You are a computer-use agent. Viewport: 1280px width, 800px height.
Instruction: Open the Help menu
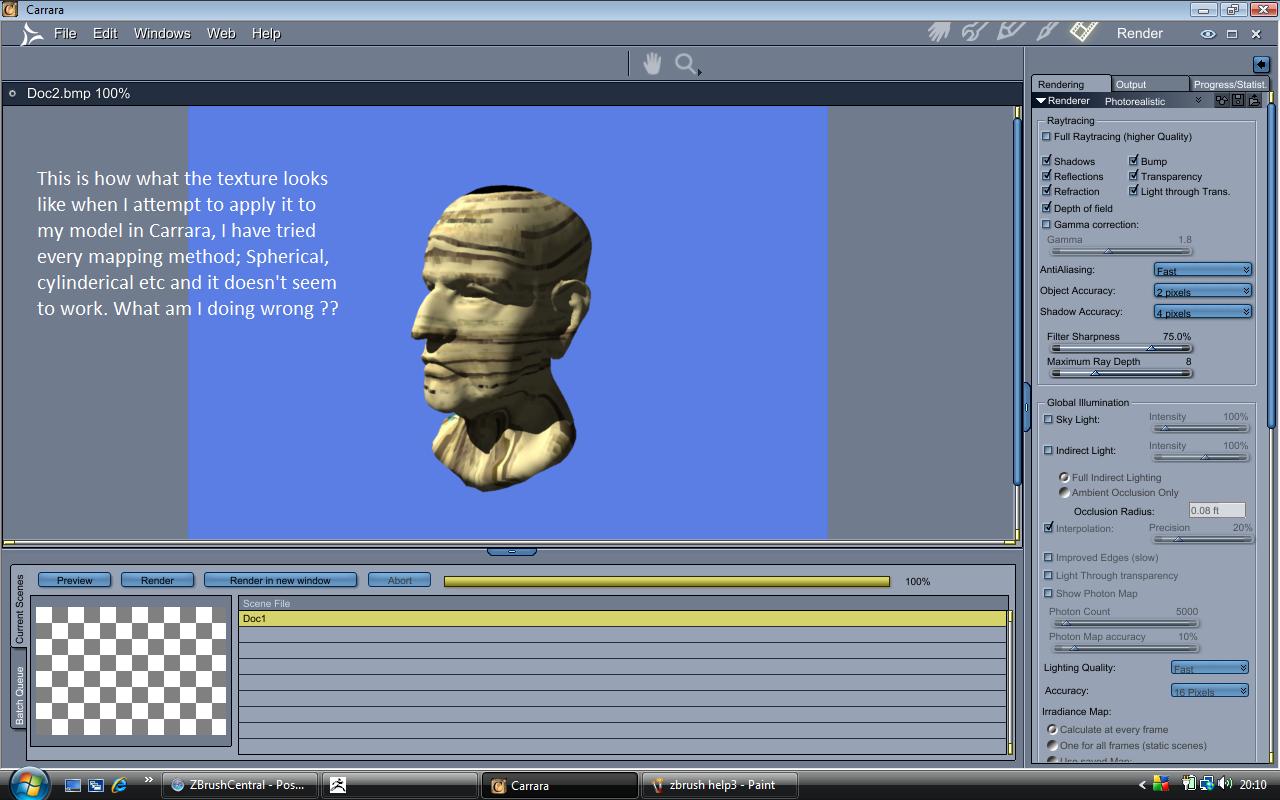point(266,33)
